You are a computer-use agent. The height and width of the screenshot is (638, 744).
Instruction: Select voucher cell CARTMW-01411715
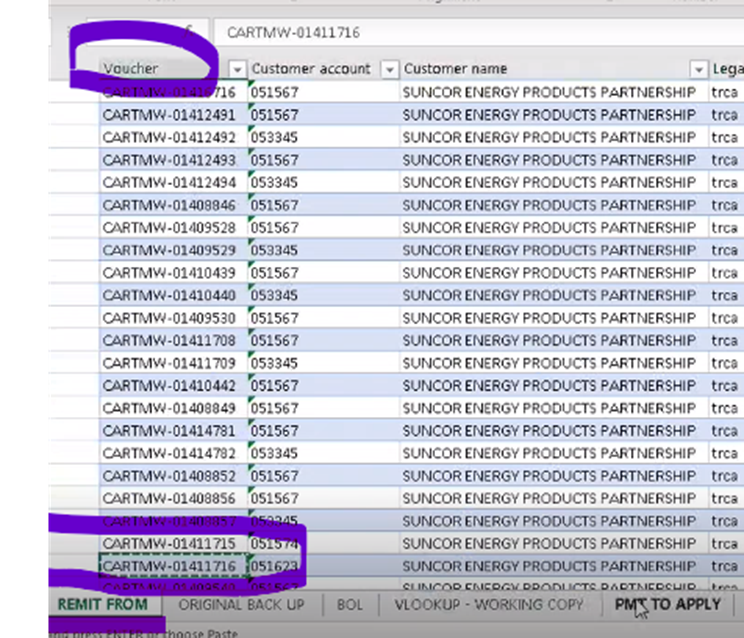tap(174, 543)
